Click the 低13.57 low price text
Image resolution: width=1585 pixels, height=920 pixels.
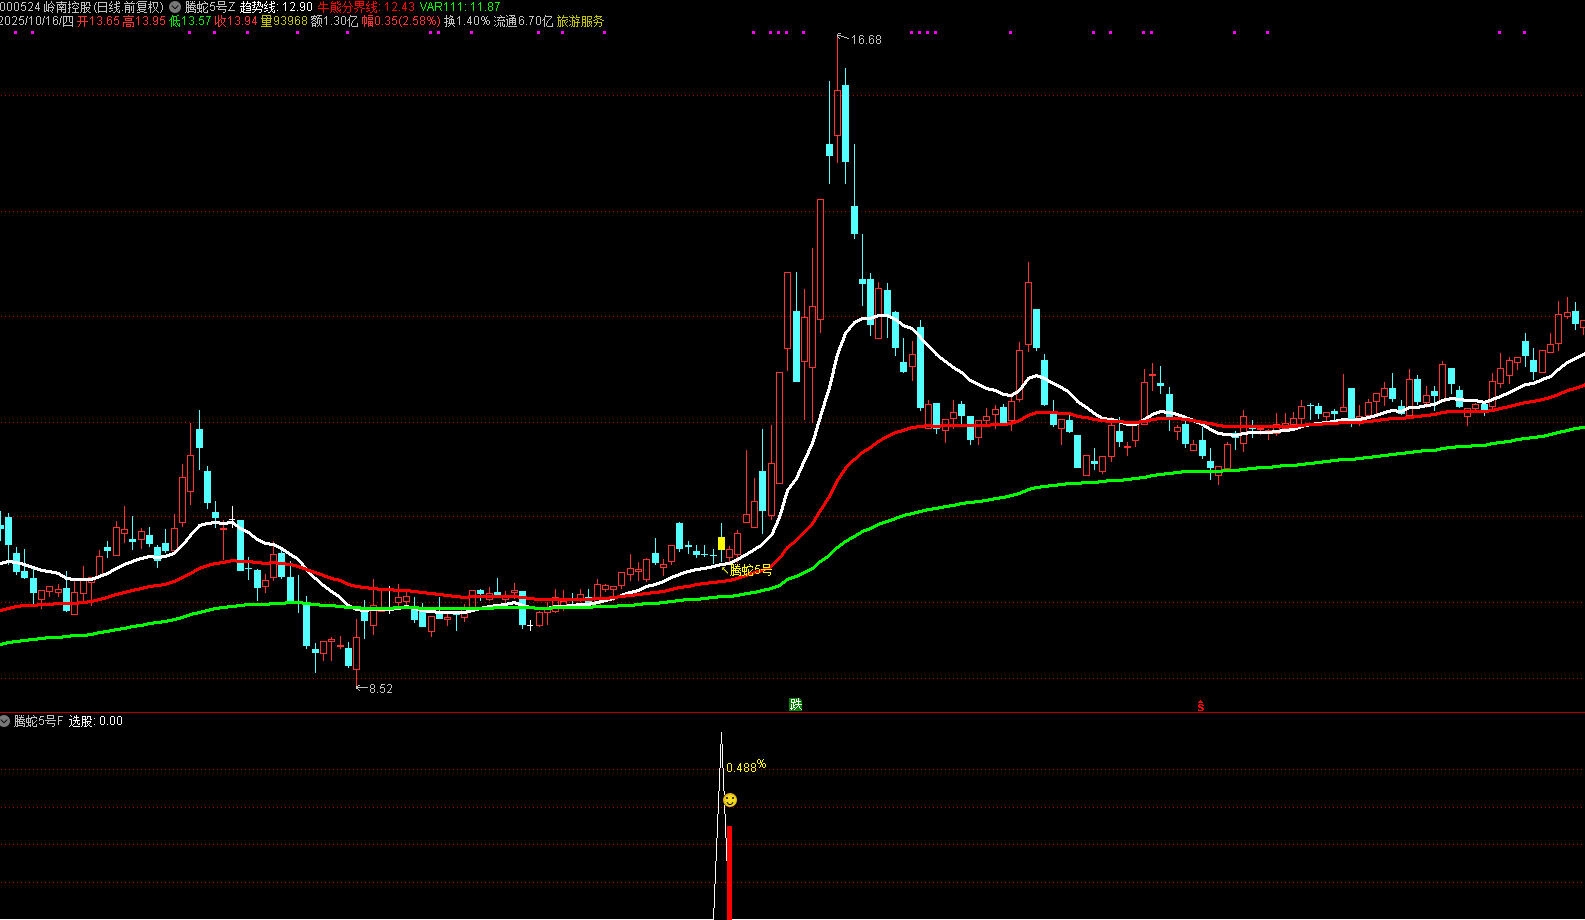pos(190,21)
